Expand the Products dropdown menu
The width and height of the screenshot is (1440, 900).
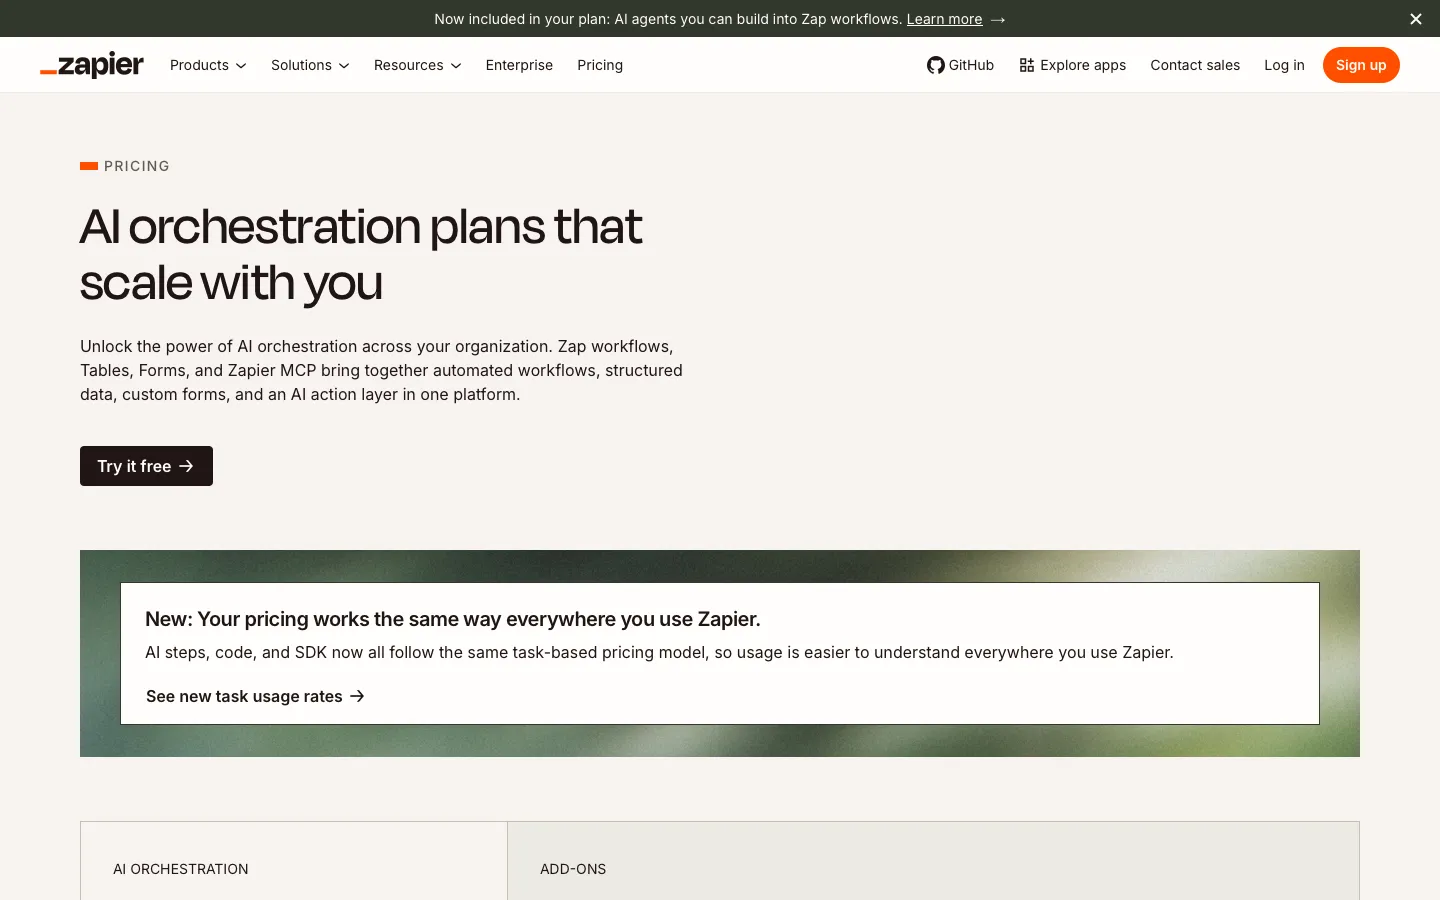pyautogui.click(x=208, y=65)
